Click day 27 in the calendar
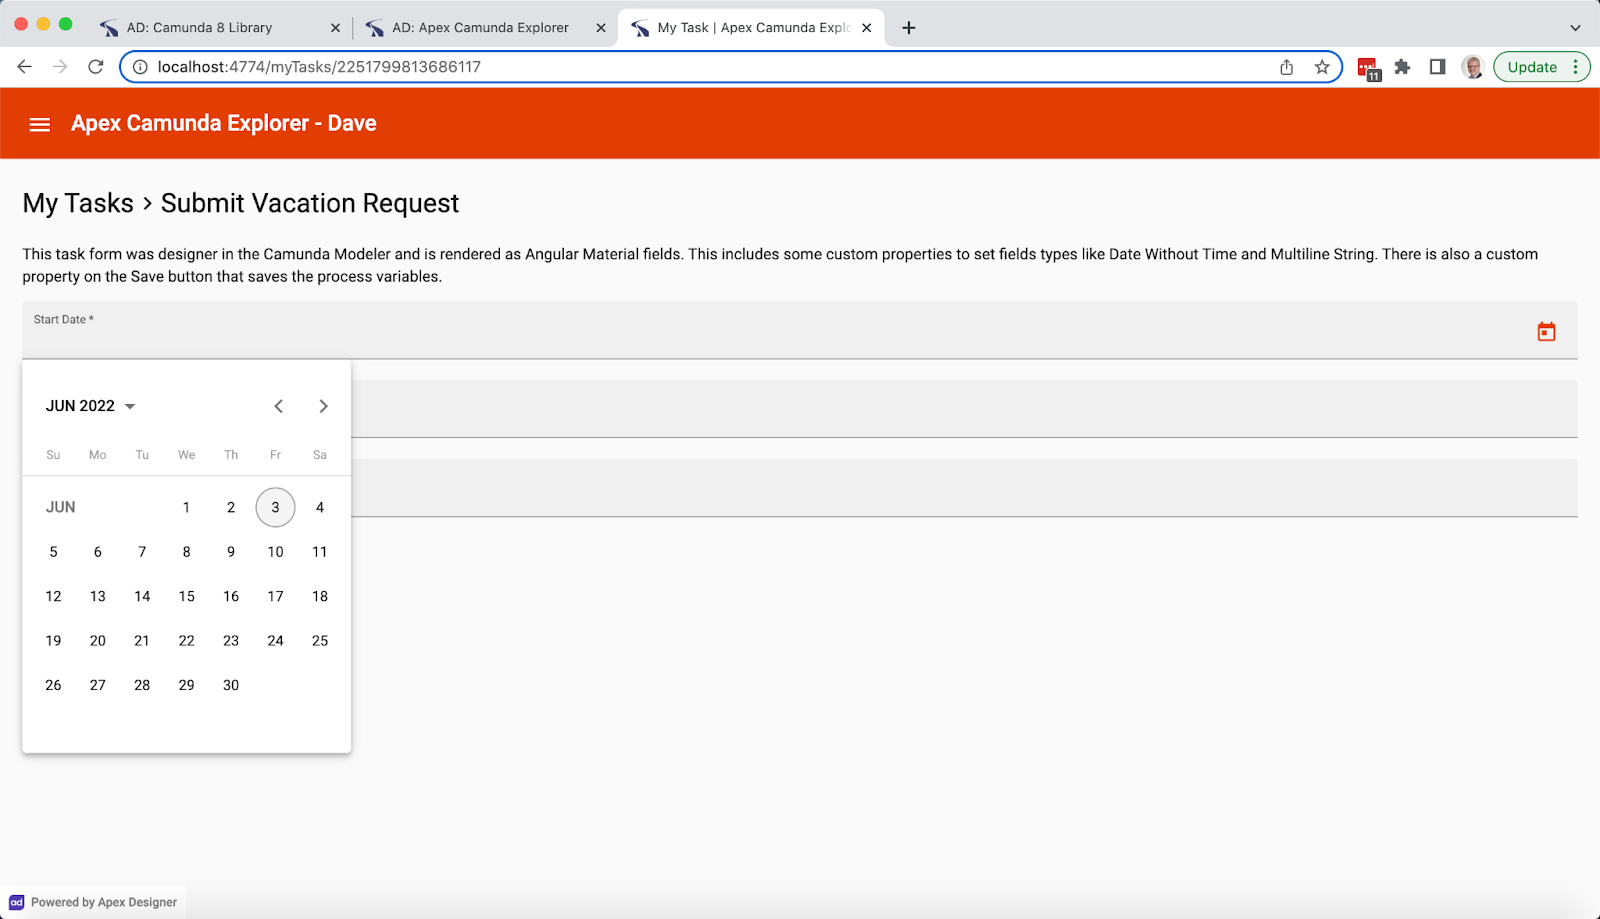 98,685
